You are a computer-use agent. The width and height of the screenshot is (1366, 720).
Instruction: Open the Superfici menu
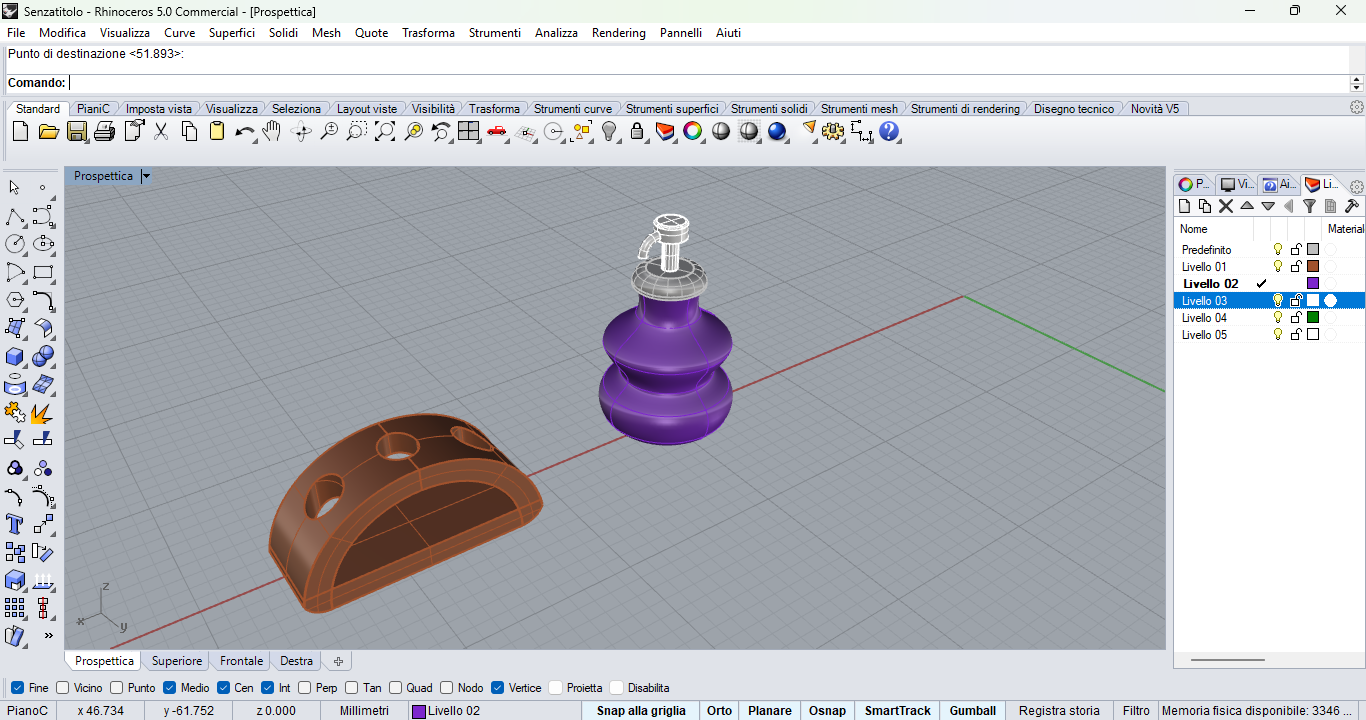(x=231, y=33)
